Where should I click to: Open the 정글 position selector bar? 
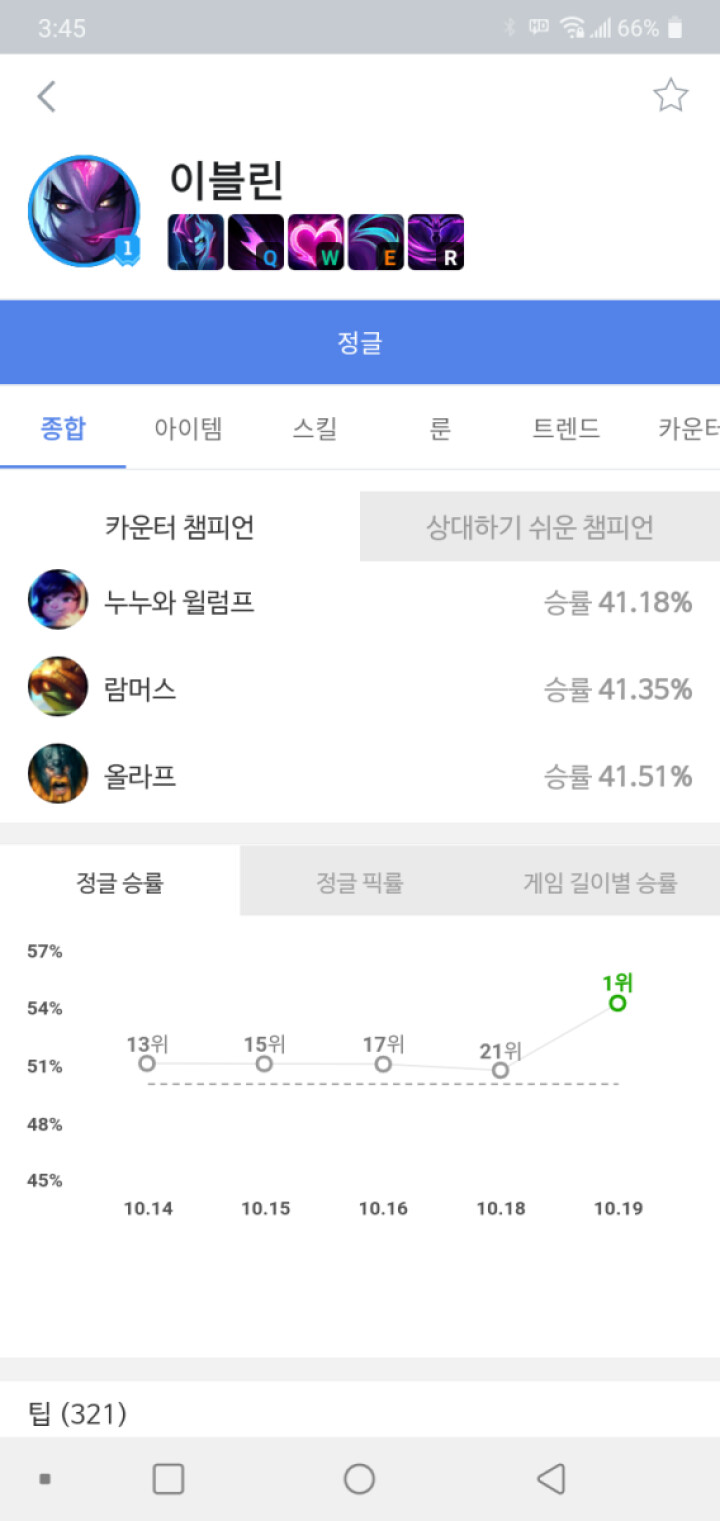coord(360,343)
